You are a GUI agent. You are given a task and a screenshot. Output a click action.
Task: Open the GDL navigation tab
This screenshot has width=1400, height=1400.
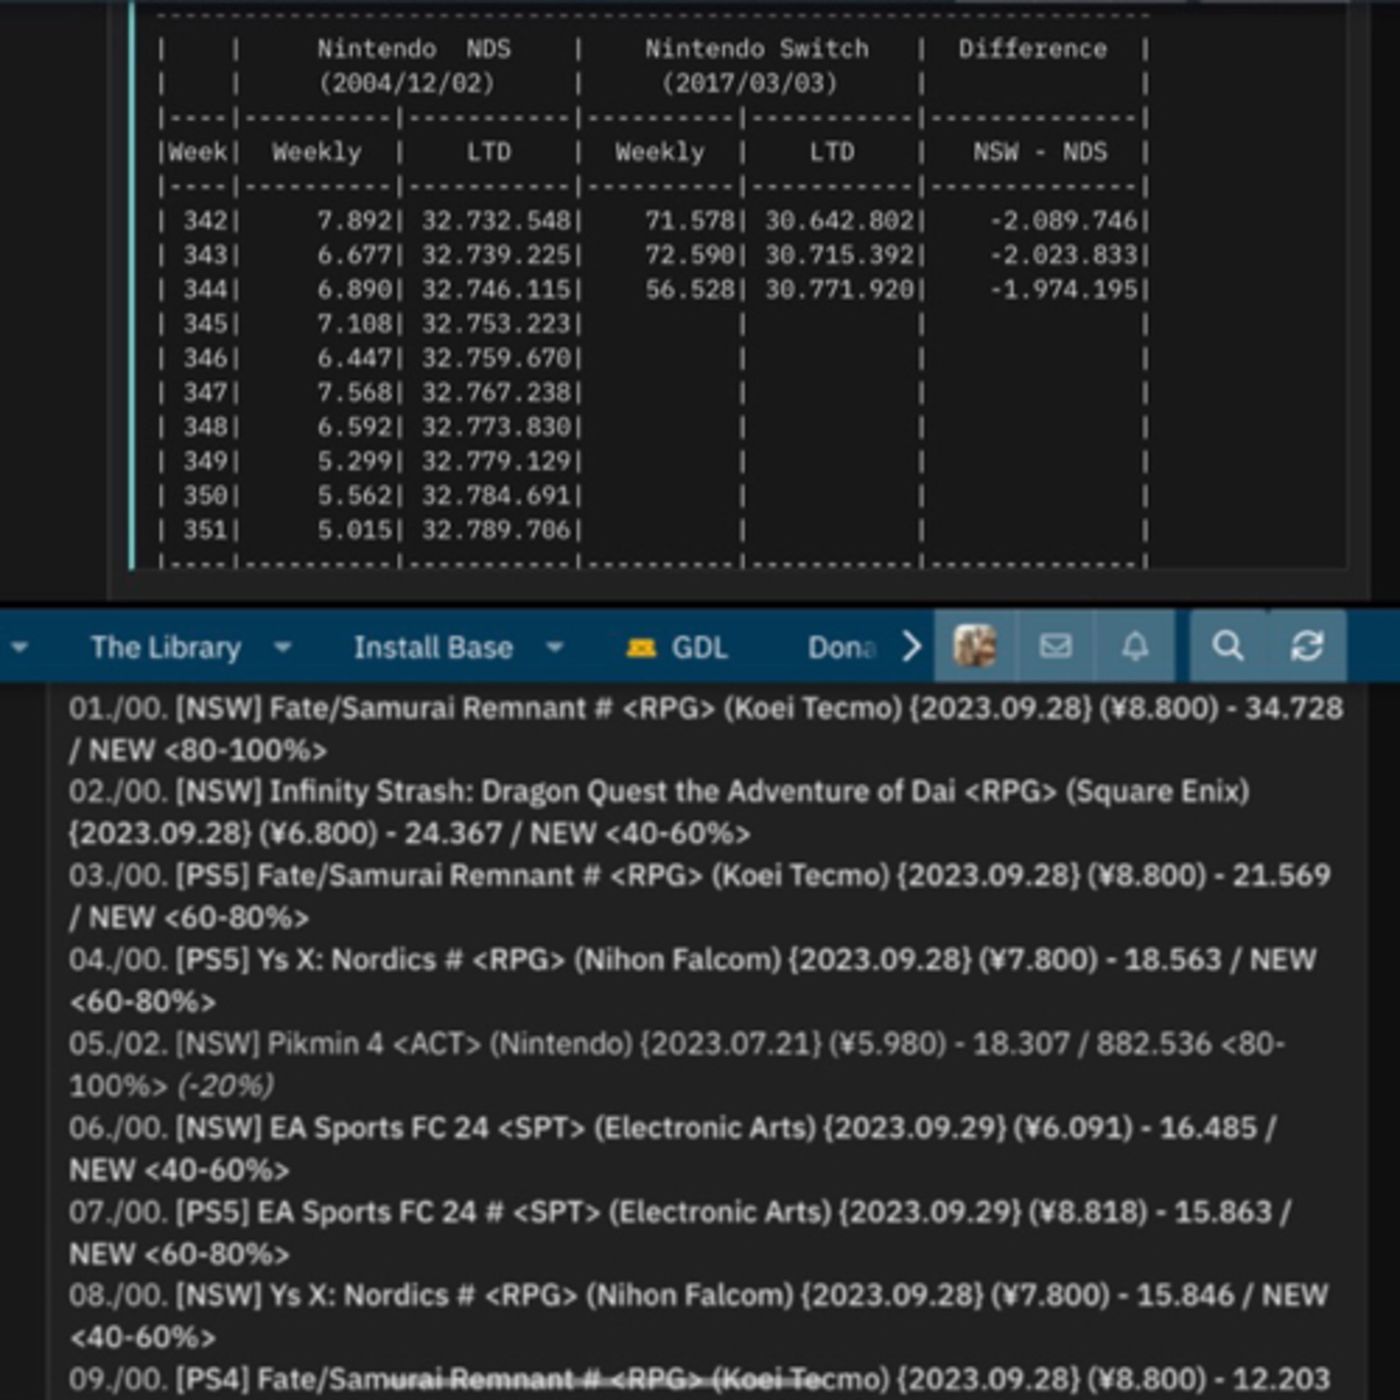coord(699,648)
